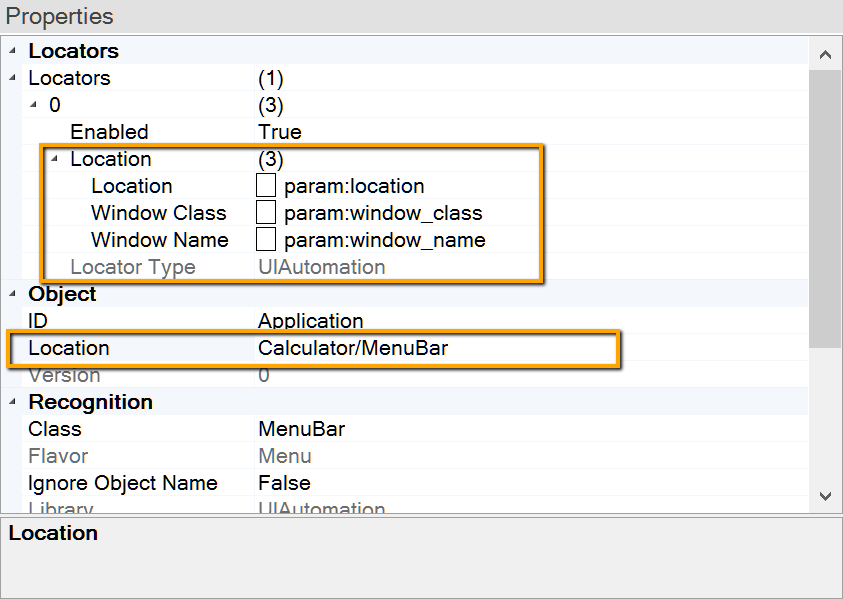Collapse the locator item 0 node
This screenshot has height=599, width=843.
tap(33, 105)
